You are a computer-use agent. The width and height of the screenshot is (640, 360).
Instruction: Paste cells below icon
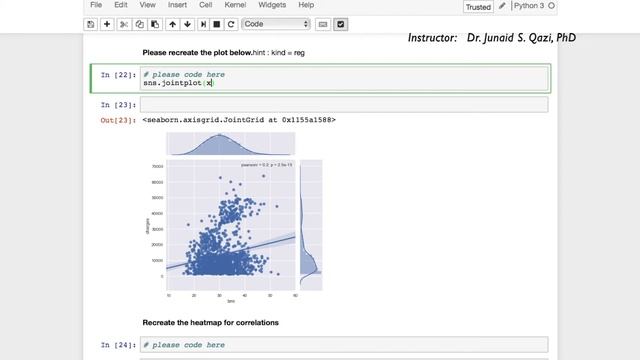click(x=155, y=24)
